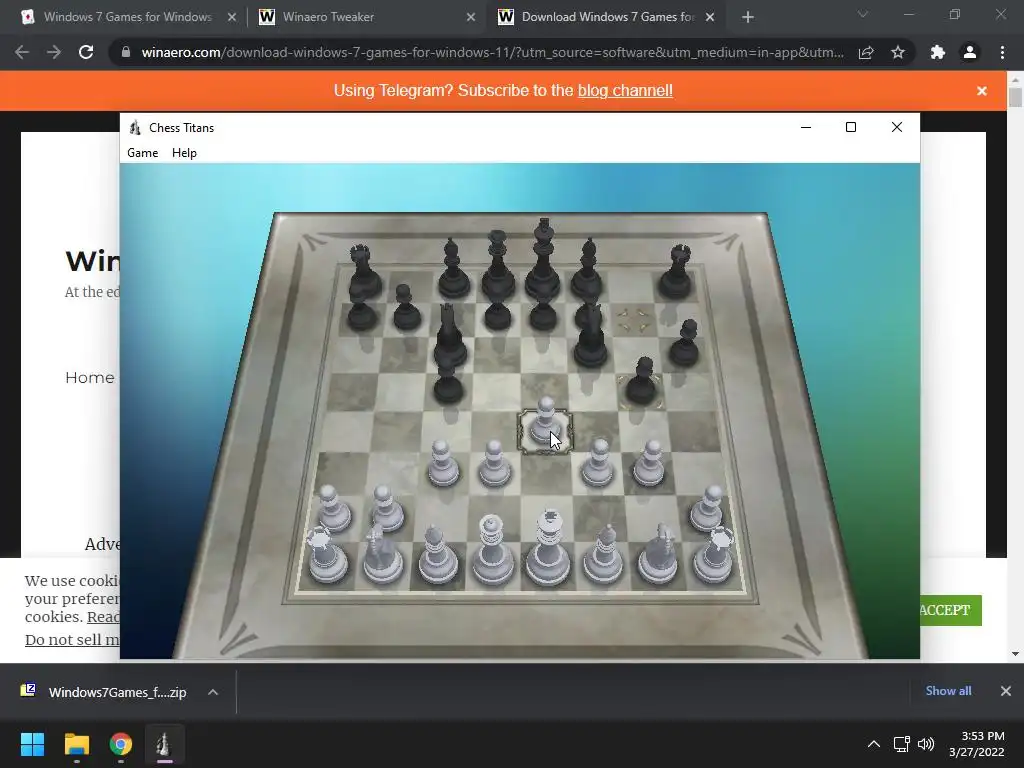This screenshot has width=1024, height=768.
Task: Open the Read link in cookie notice
Action: click(103, 617)
